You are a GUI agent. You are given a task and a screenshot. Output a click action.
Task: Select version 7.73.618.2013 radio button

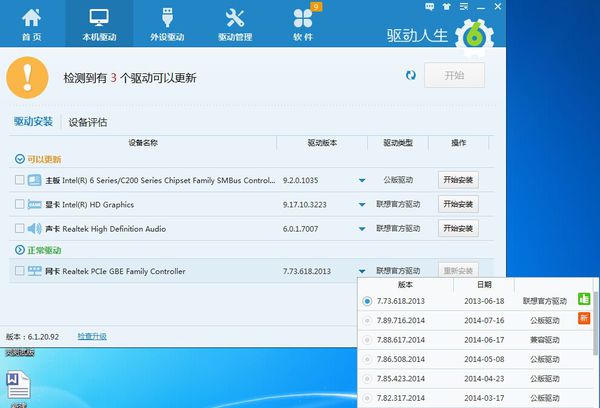tap(367, 301)
